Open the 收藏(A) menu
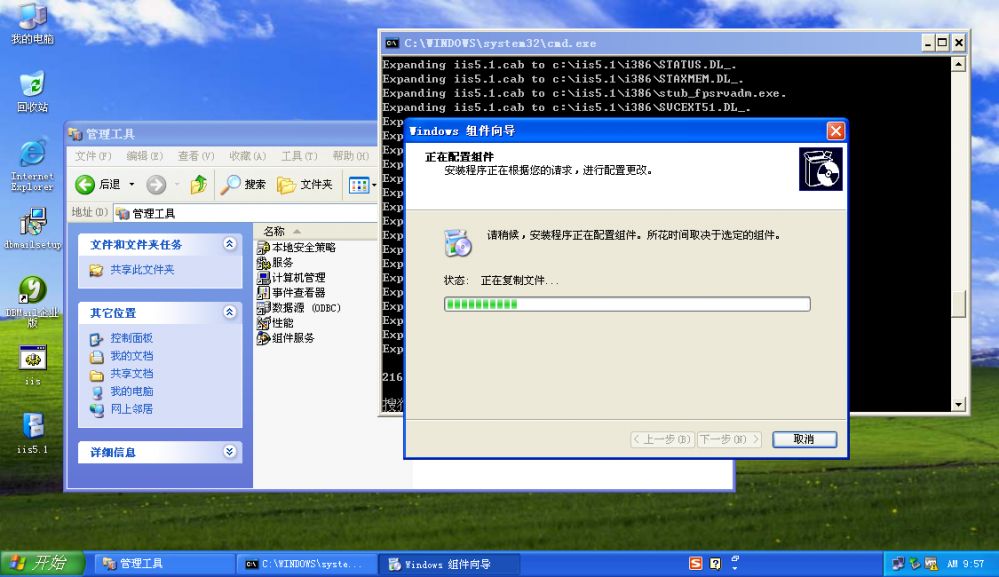This screenshot has width=999, height=577. click(x=248, y=156)
